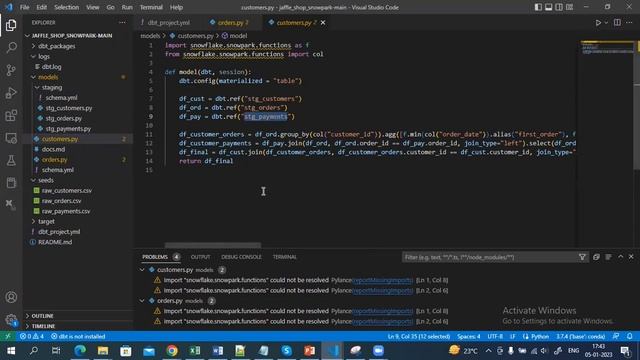Viewport: 640px width, 360px height.
Task: Open the Manage gear icon
Action: 11,320
